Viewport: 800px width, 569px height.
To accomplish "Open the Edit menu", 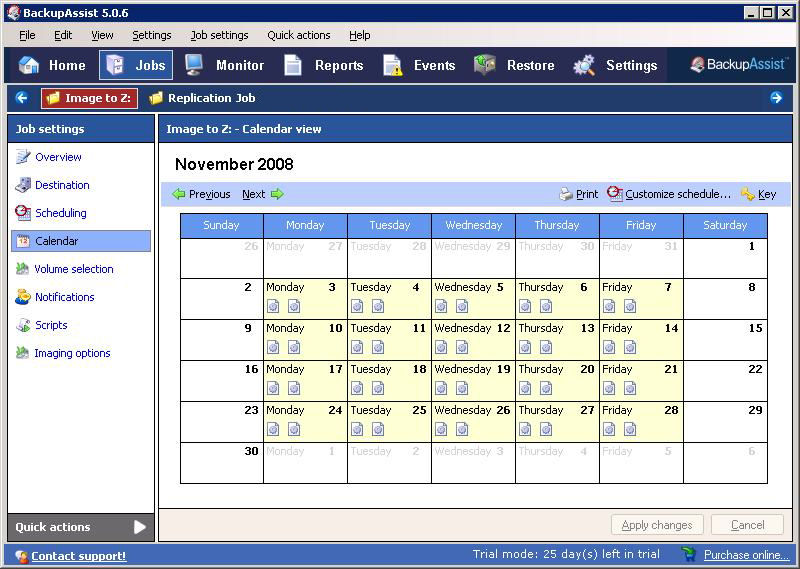I will (63, 35).
